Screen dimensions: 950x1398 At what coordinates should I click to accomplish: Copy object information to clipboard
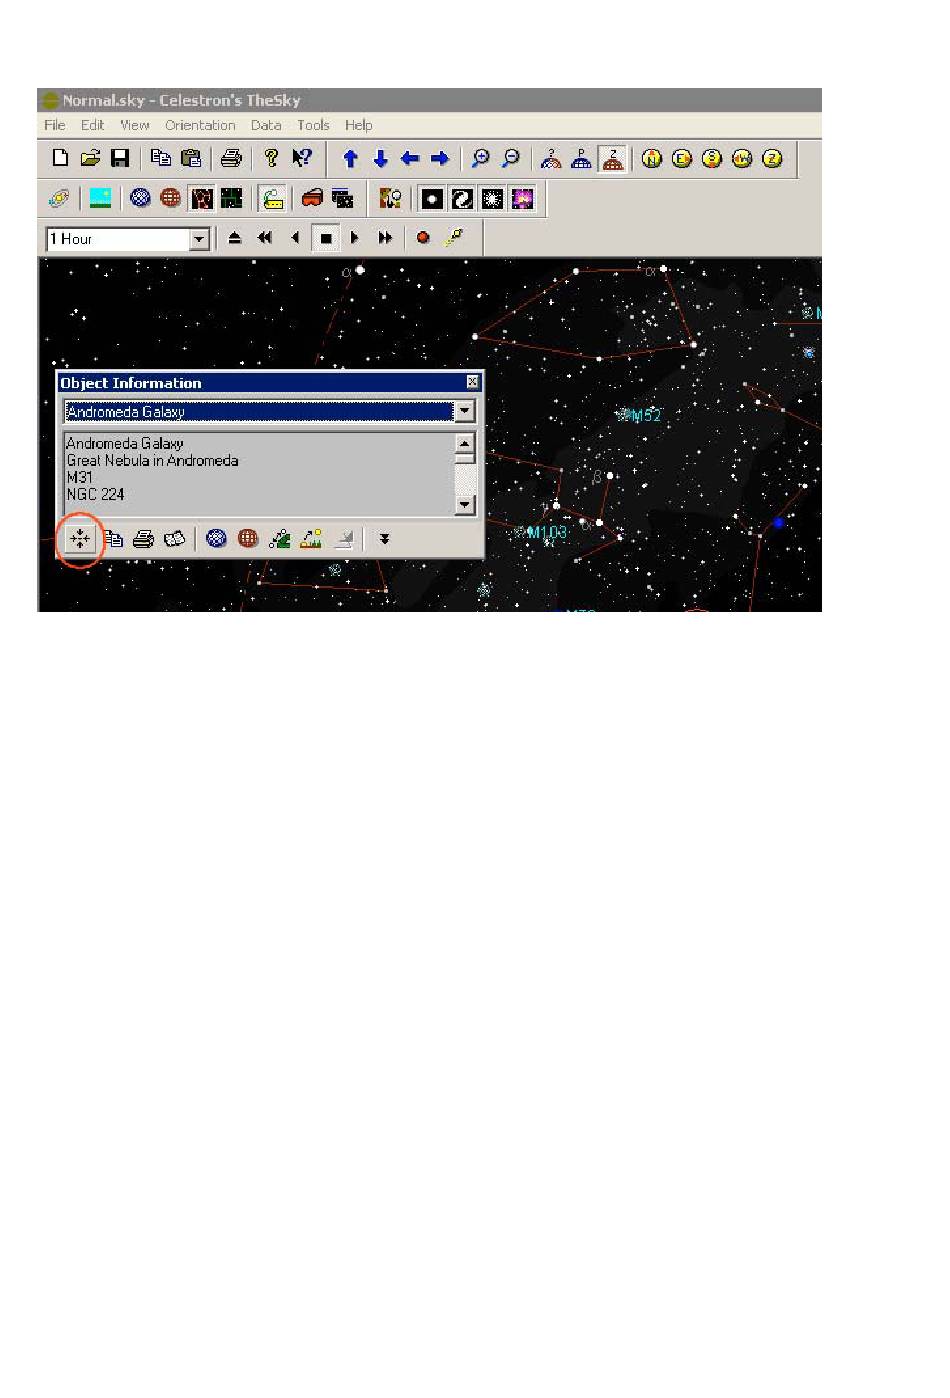(114, 539)
